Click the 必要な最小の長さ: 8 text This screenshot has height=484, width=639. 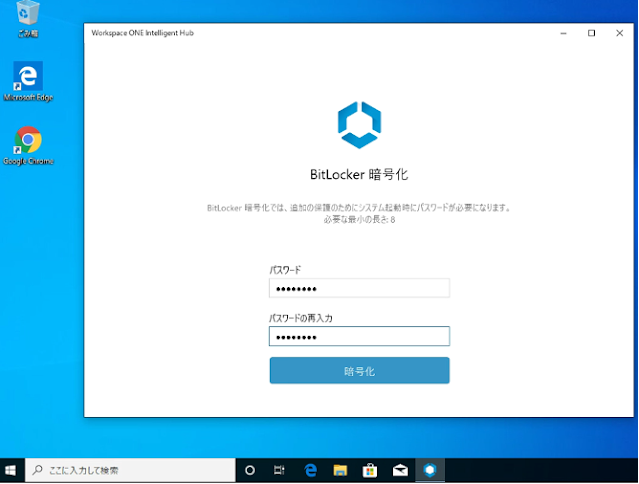tap(359, 220)
